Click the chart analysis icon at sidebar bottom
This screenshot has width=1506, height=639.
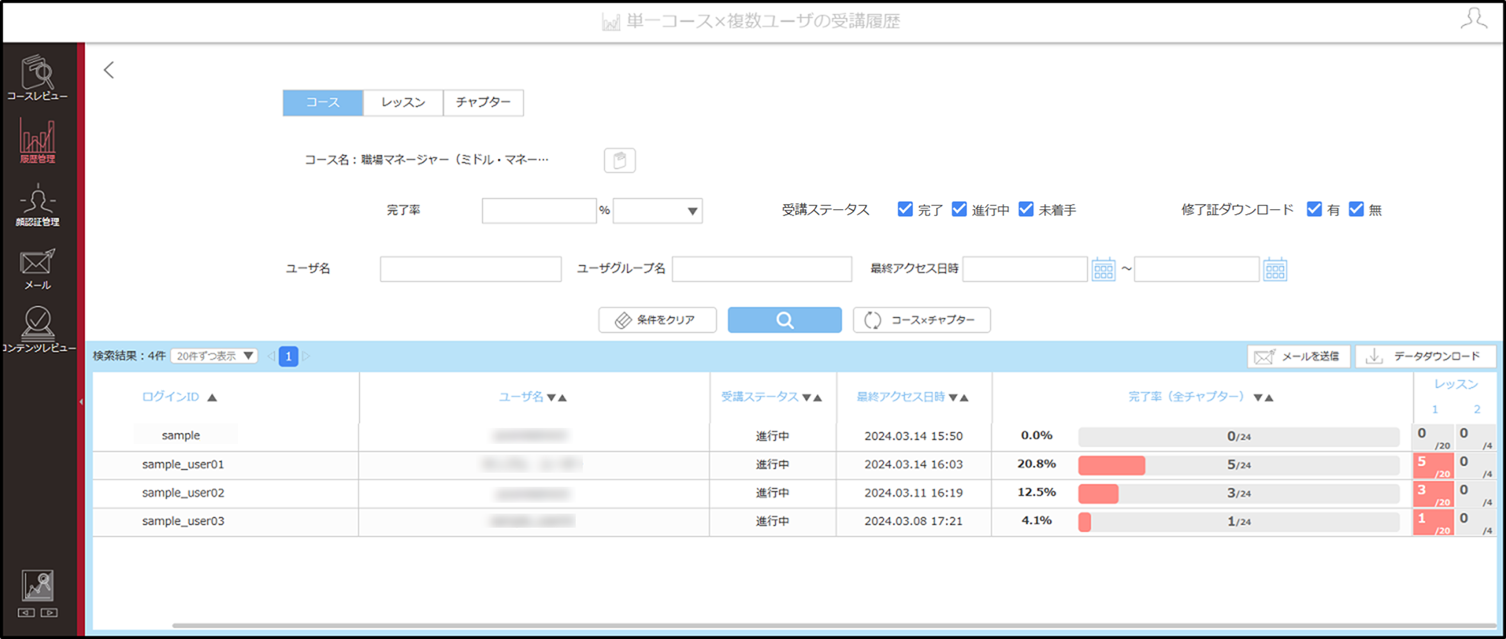tap(37, 585)
